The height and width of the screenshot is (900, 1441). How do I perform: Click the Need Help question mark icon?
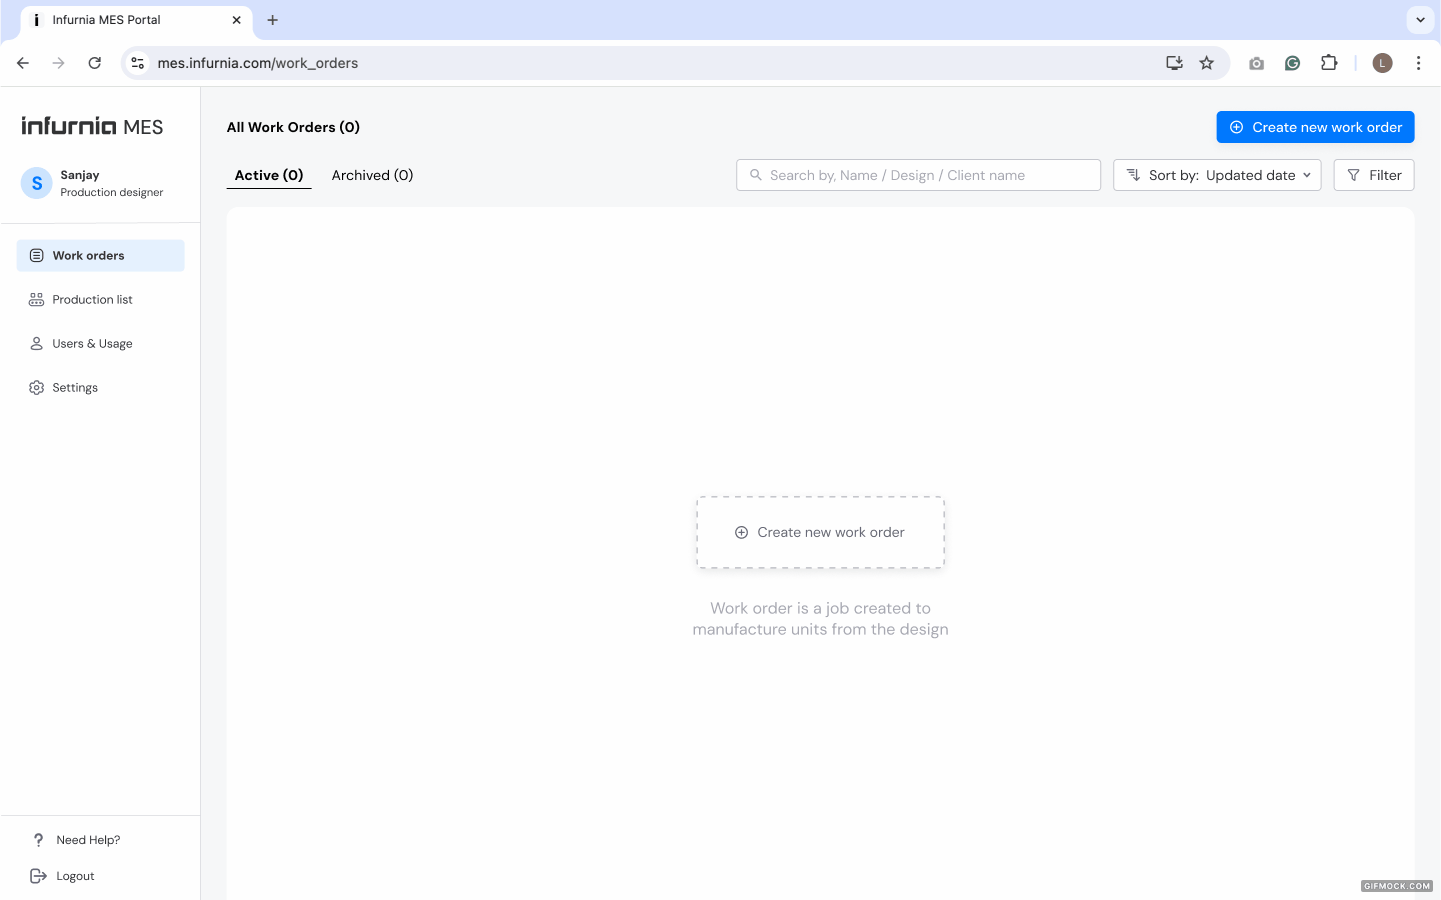pos(38,840)
